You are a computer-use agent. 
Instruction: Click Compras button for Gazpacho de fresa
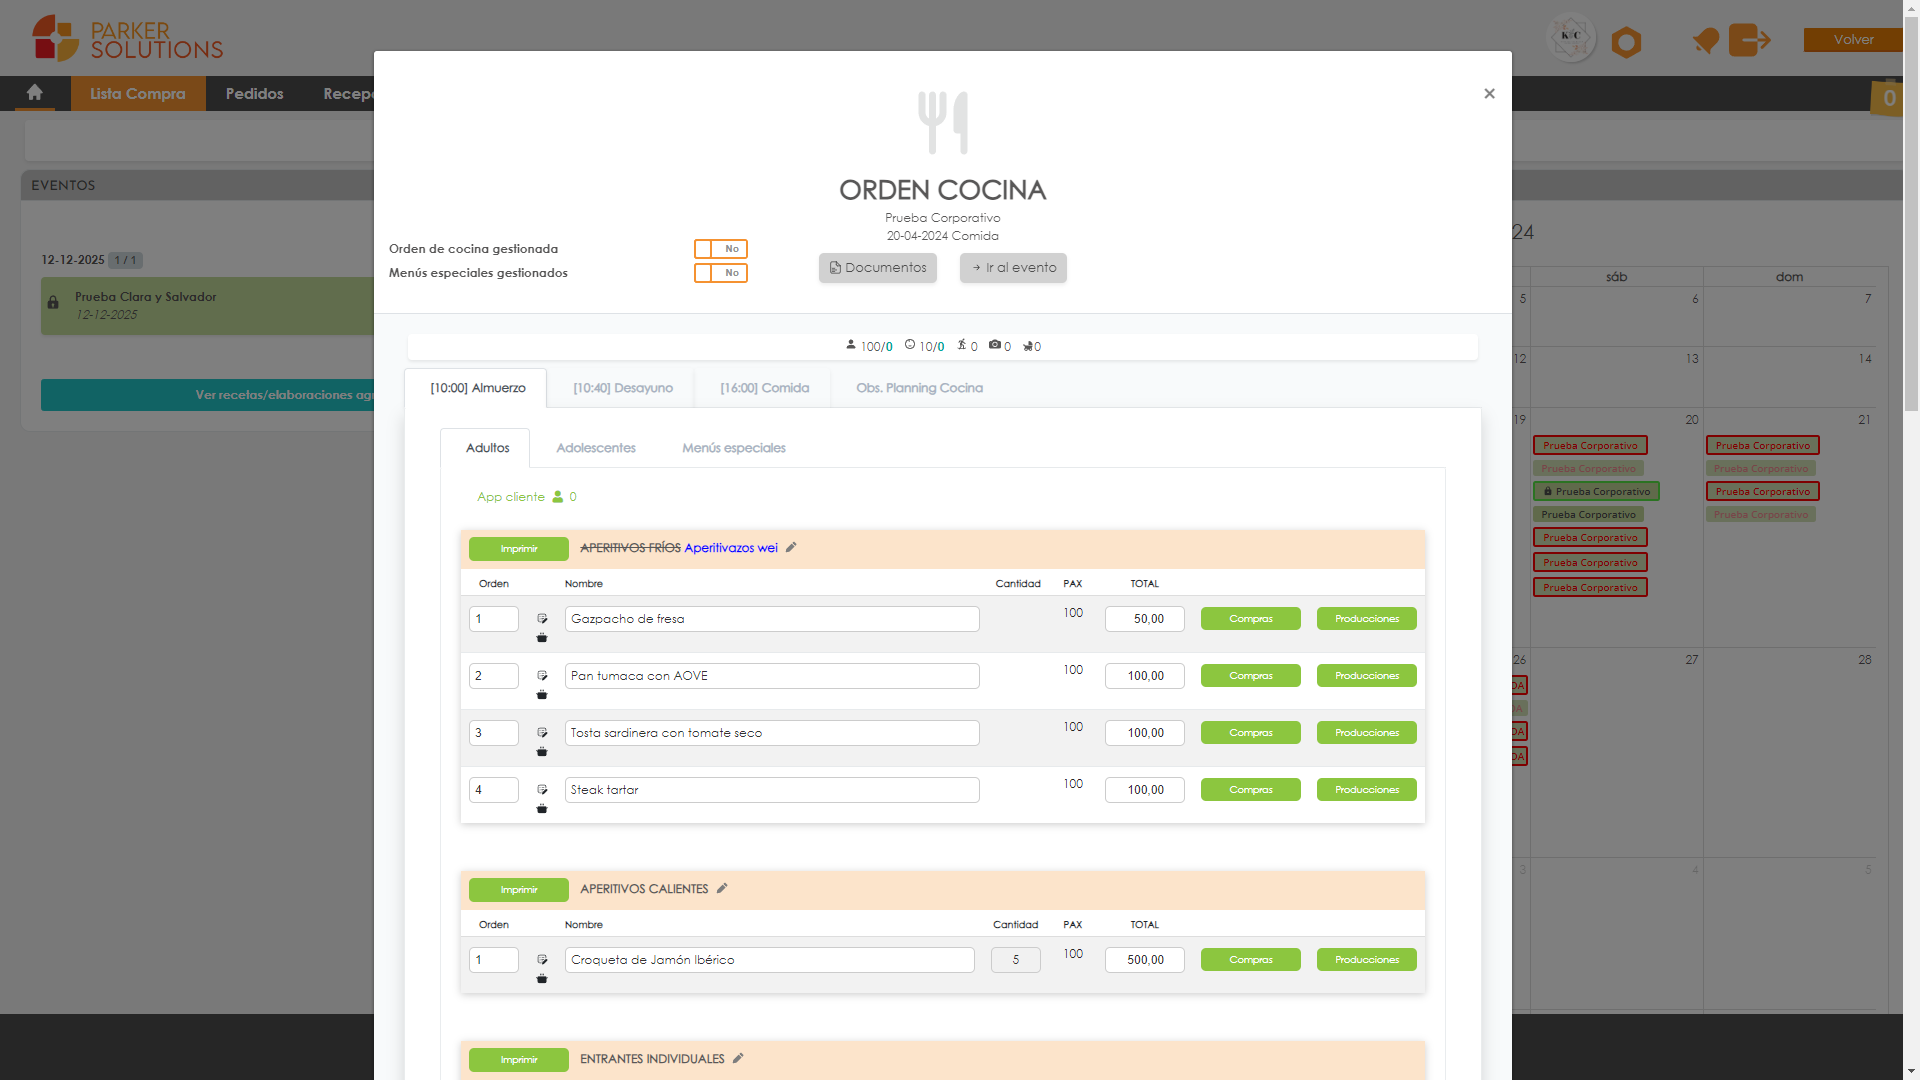coord(1250,619)
